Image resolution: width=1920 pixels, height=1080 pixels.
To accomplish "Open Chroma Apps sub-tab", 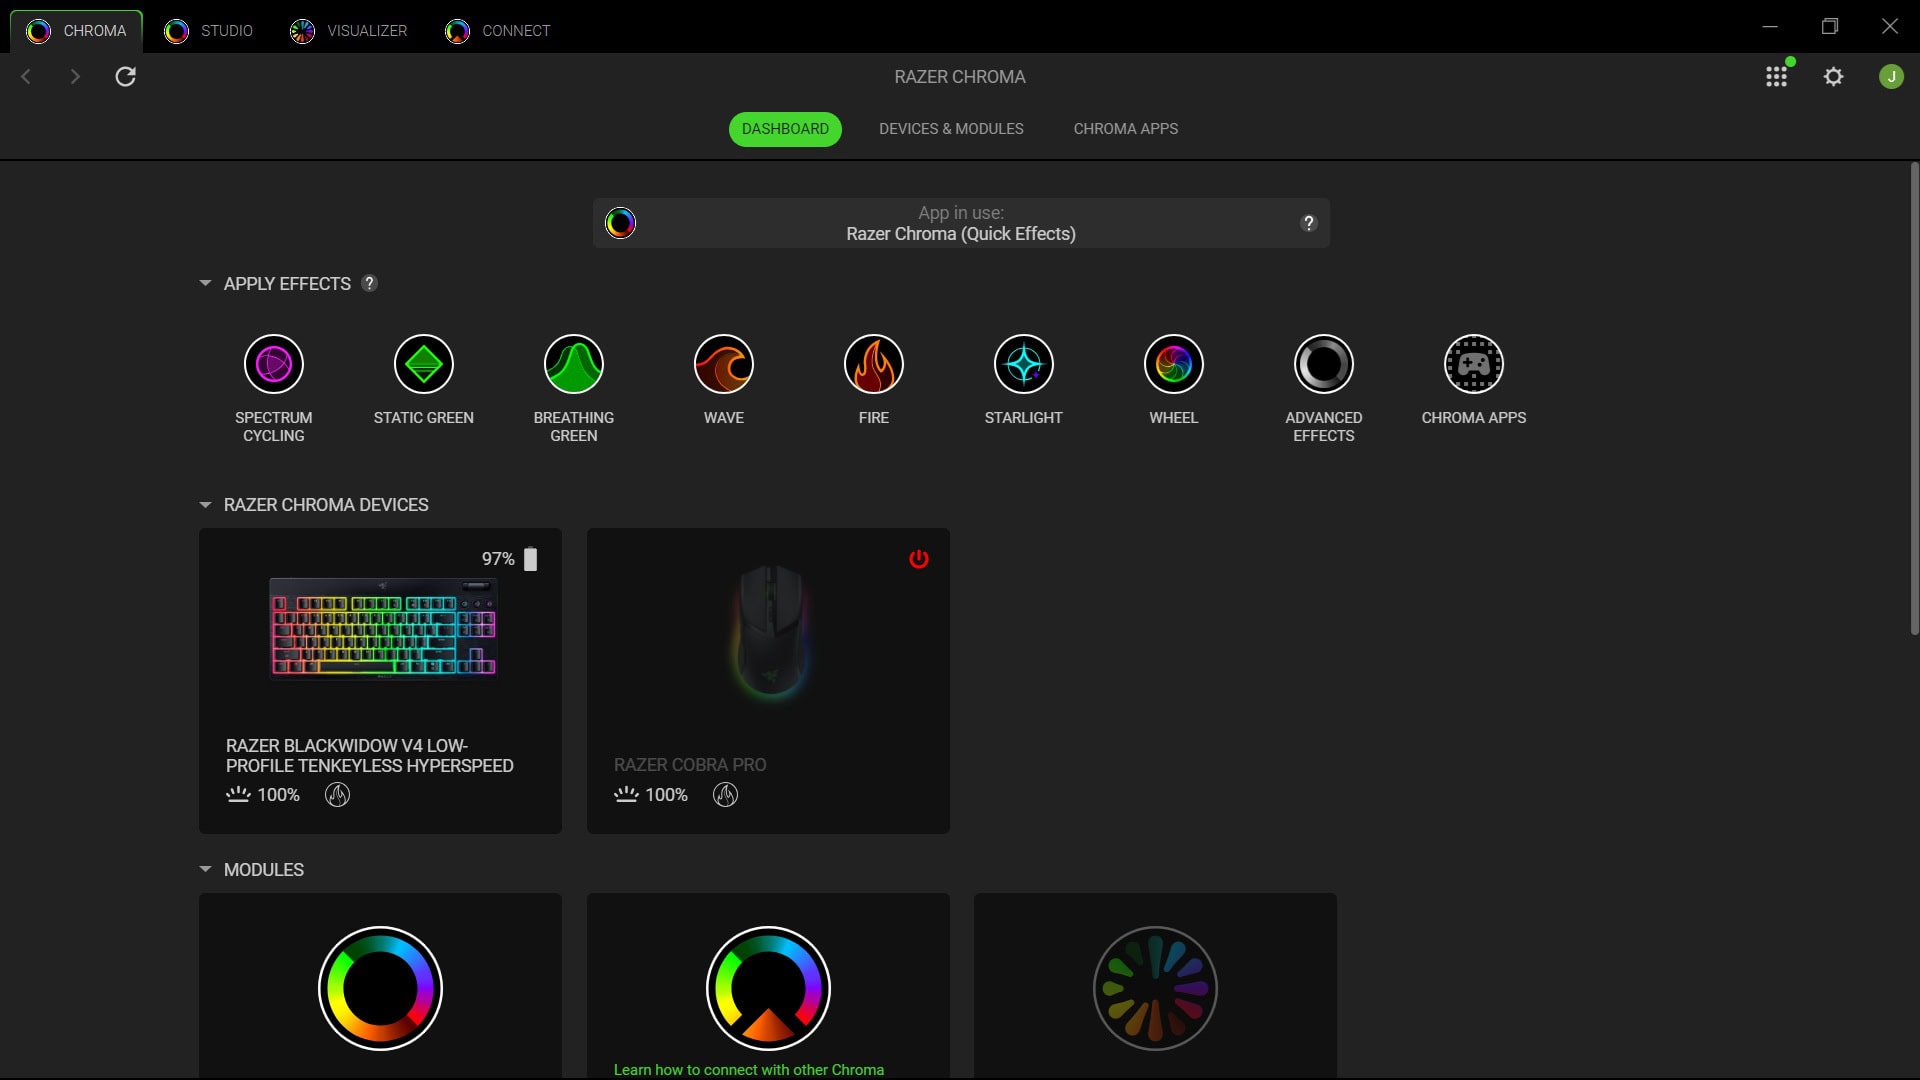I will pyautogui.click(x=1126, y=129).
